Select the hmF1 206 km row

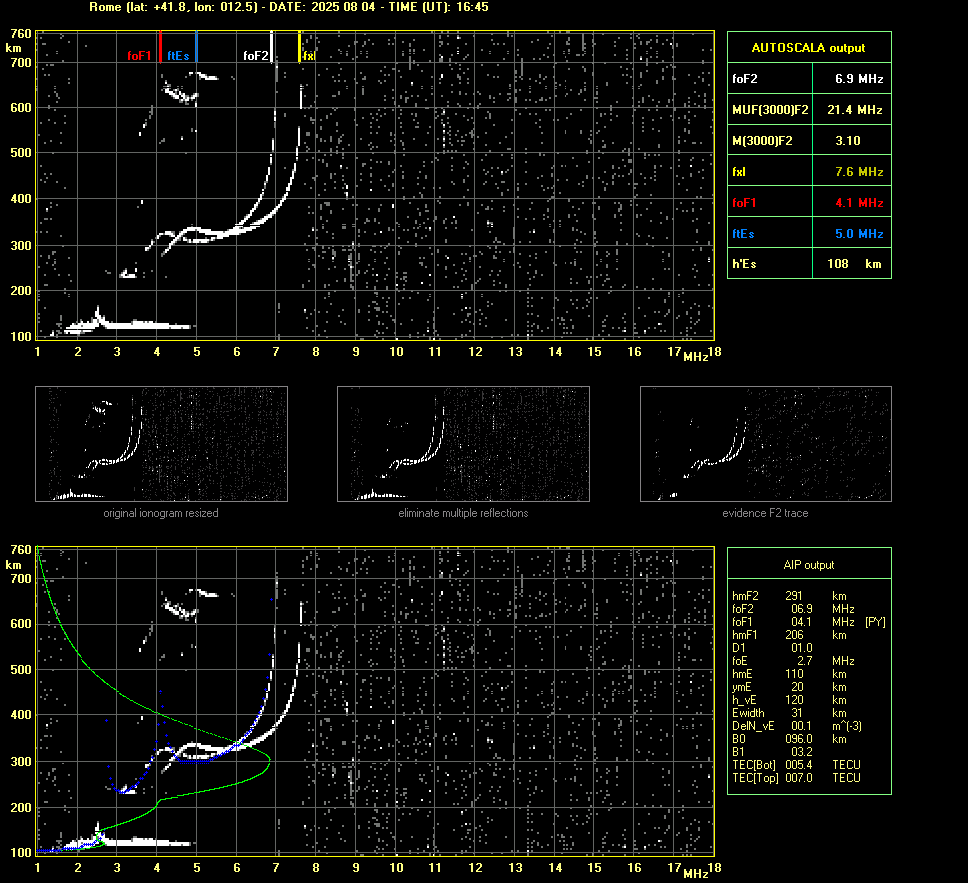pos(790,635)
